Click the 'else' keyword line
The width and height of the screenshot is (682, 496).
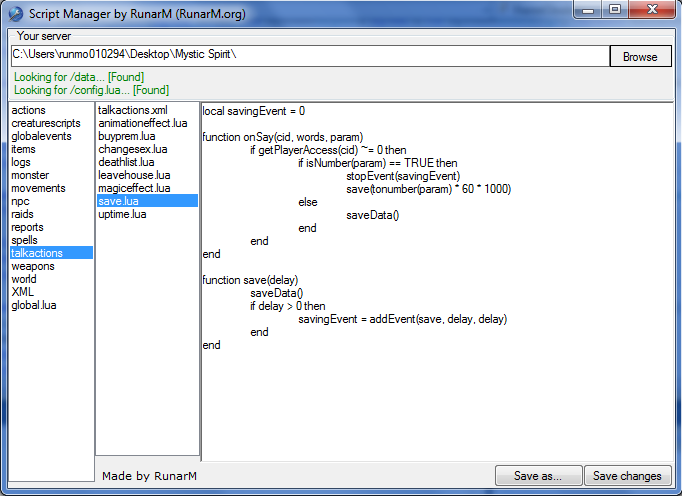click(308, 202)
